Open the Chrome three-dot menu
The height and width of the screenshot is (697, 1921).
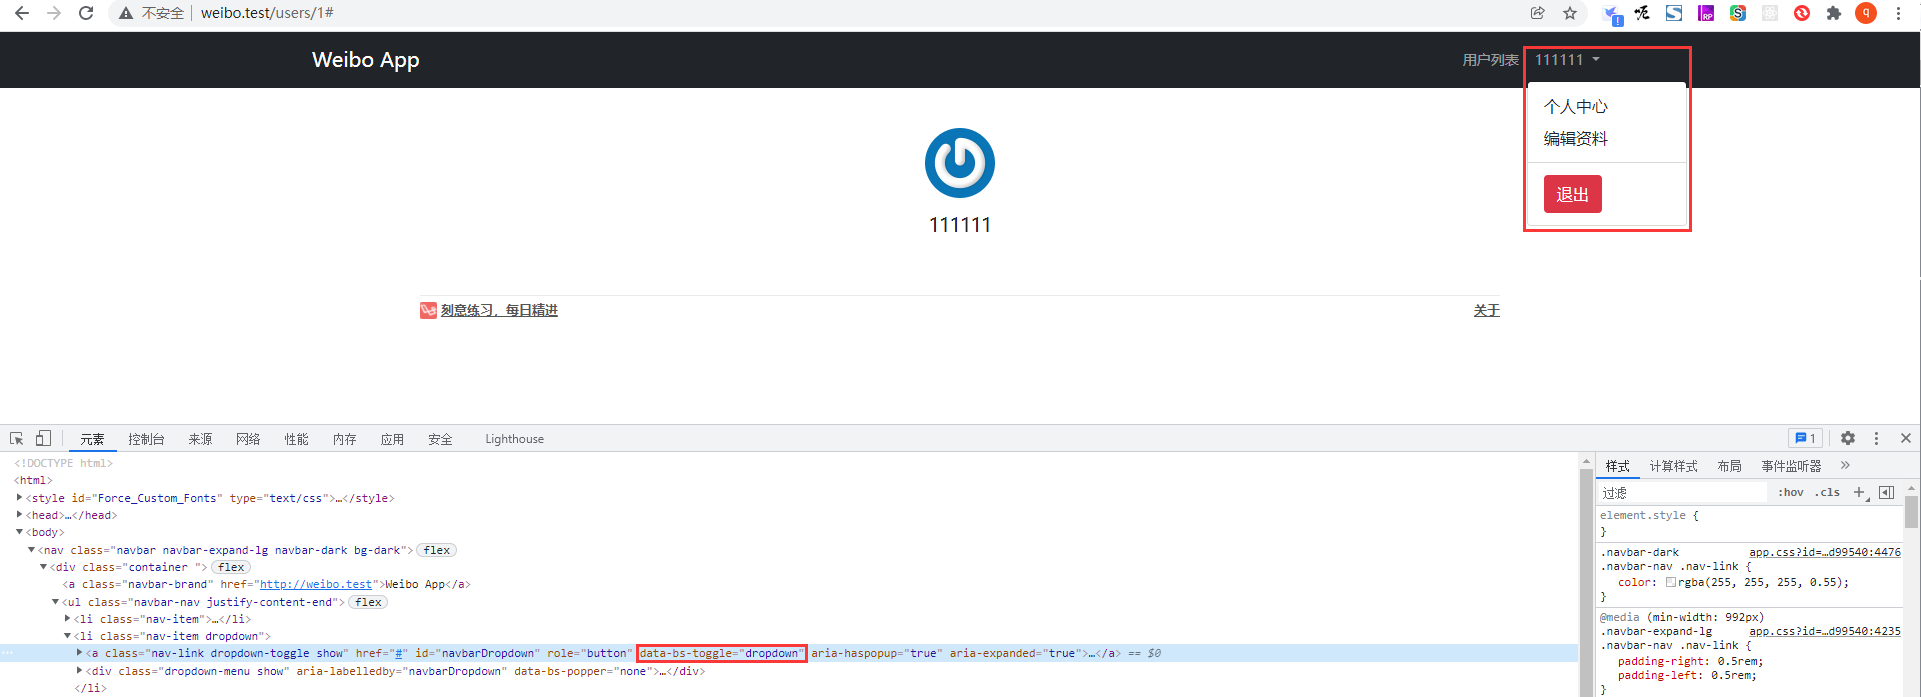coord(1898,13)
